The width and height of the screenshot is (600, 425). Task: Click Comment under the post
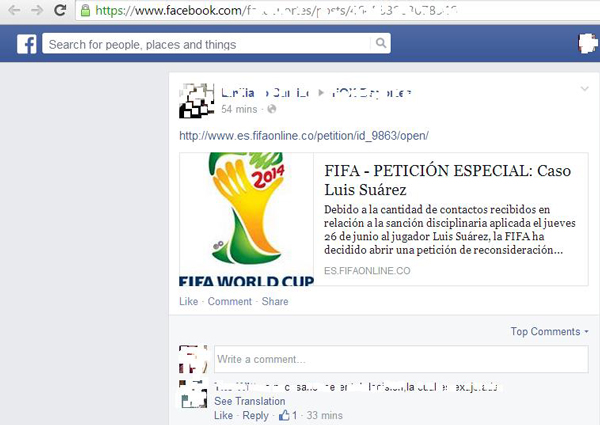click(230, 301)
